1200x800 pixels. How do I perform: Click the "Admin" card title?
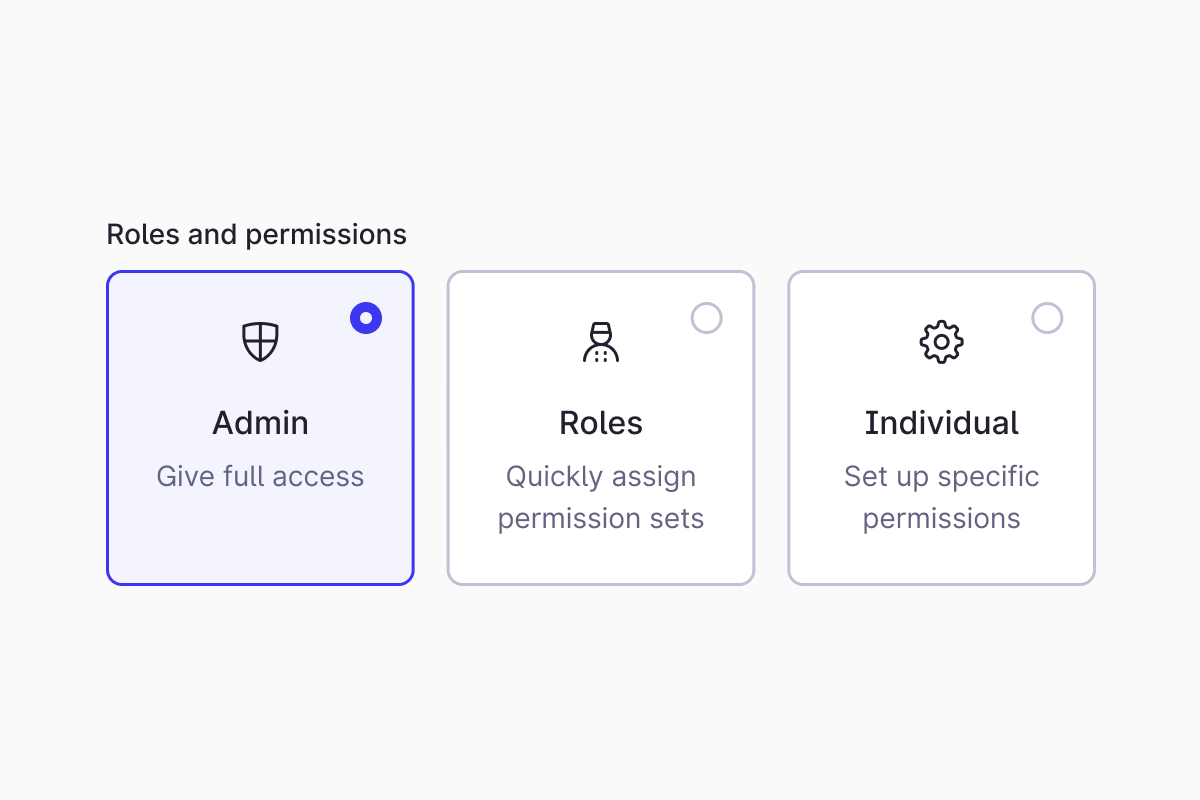260,423
